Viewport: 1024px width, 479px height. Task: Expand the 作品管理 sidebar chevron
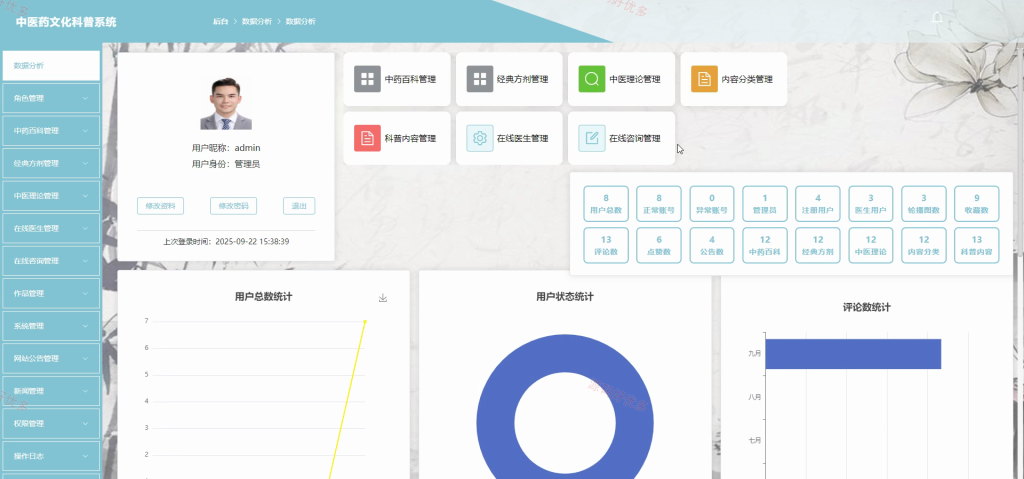tap(86, 293)
